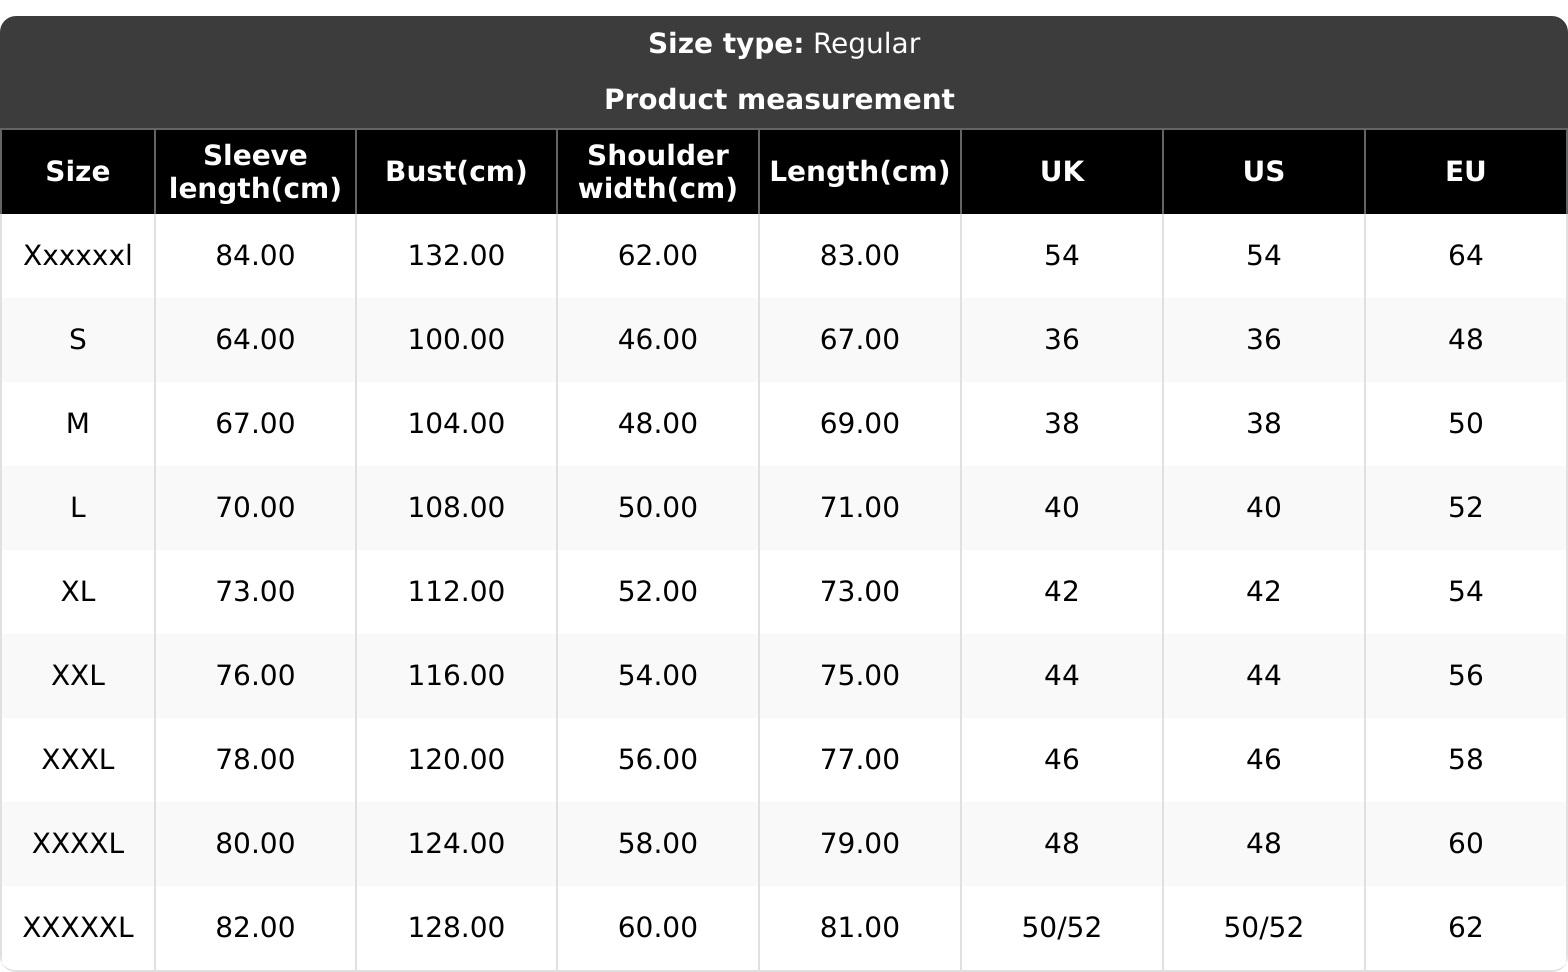Select the Xxxxxxl size cell
The height and width of the screenshot is (972, 1568).
click(78, 256)
